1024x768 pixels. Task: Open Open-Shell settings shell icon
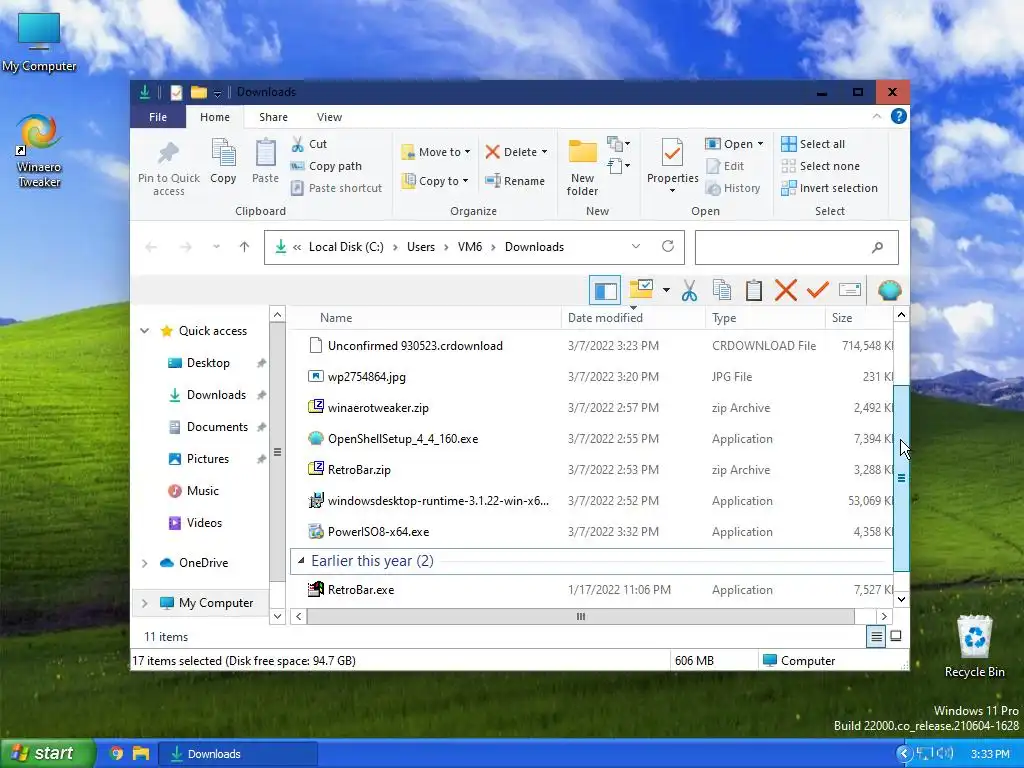tap(889, 290)
